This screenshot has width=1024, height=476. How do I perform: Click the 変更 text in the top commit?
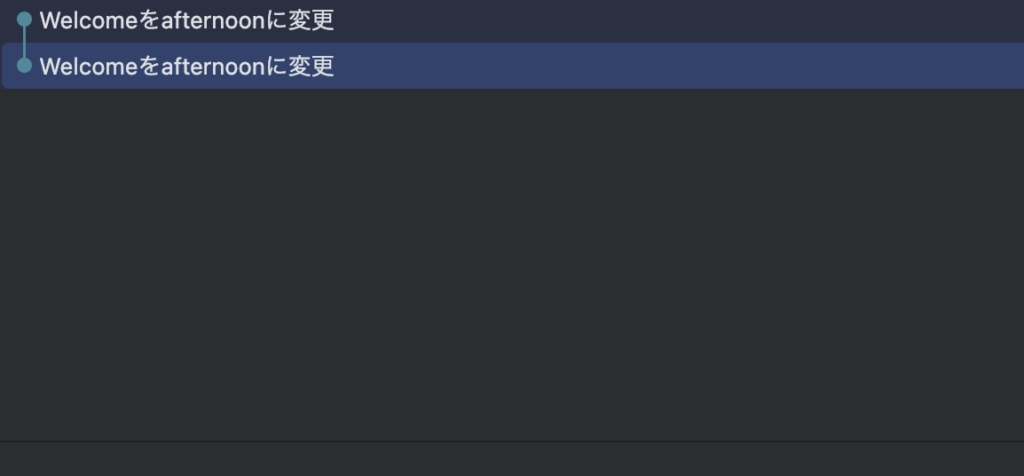pyautogui.click(x=311, y=20)
